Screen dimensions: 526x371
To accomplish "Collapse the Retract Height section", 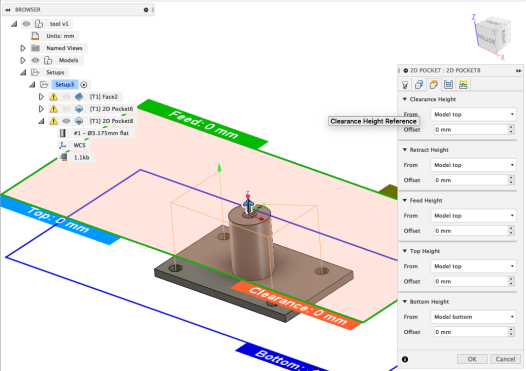I will 405,150.
